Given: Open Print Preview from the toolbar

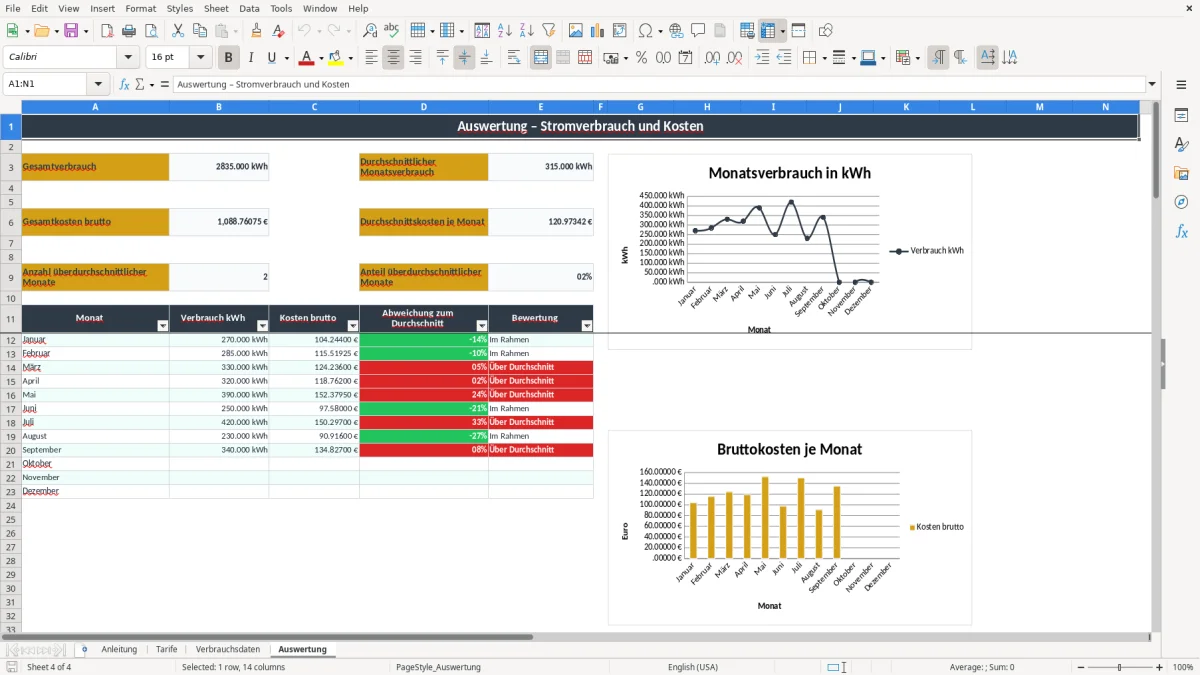Looking at the screenshot, I should [x=150, y=31].
